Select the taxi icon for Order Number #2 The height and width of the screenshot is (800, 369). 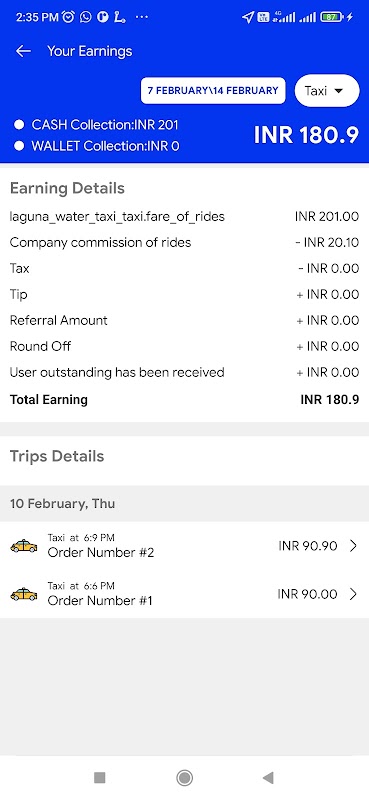click(x=23, y=546)
